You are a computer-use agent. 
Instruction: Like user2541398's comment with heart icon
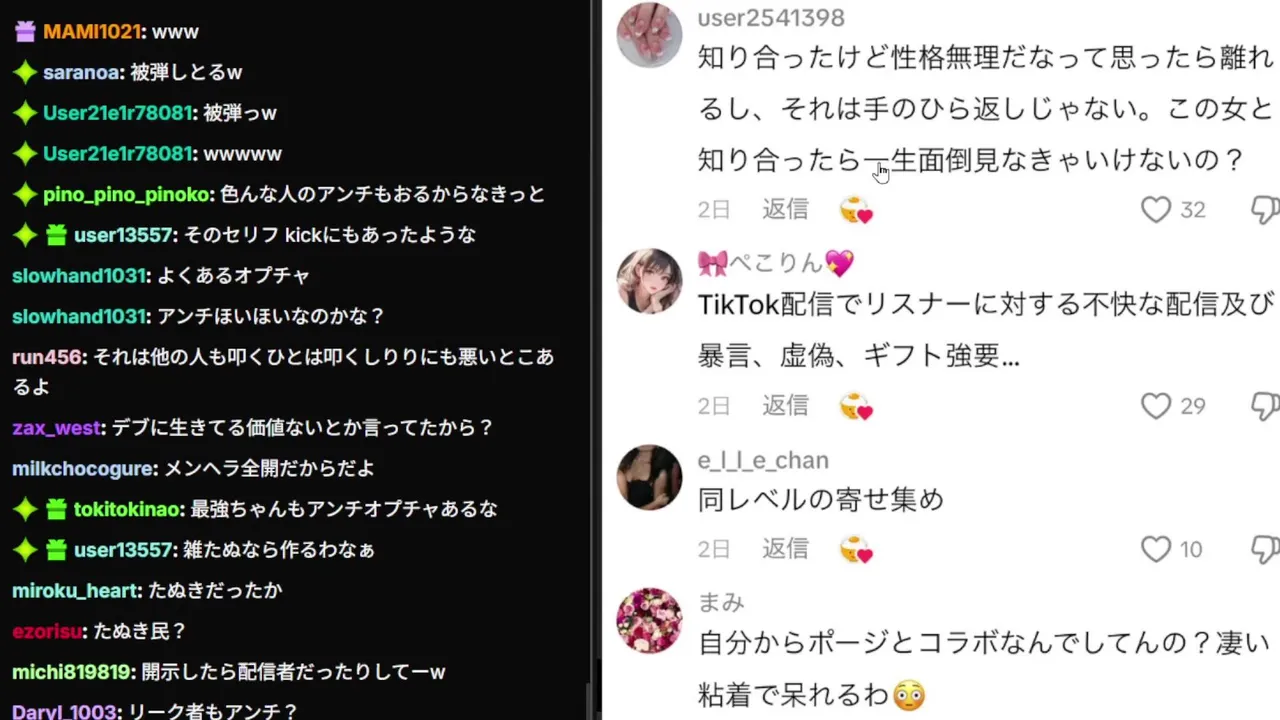pyautogui.click(x=1156, y=209)
